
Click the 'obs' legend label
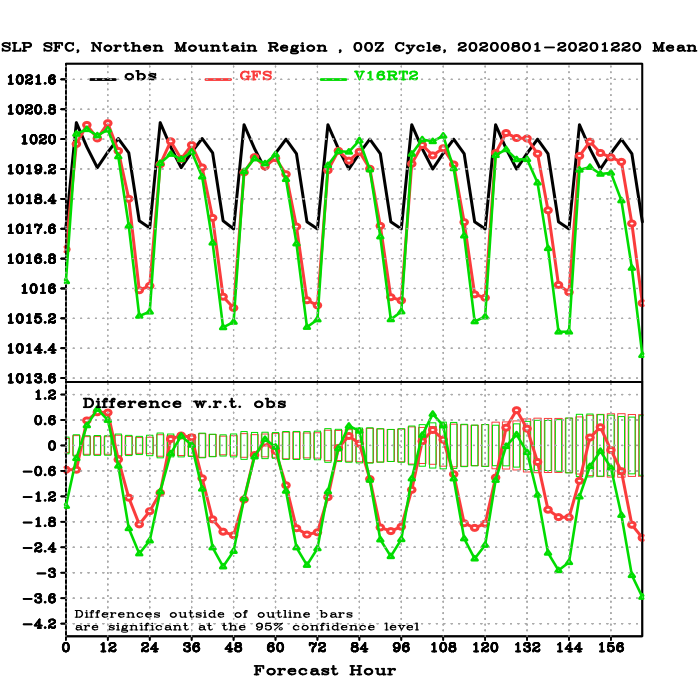click(x=141, y=76)
